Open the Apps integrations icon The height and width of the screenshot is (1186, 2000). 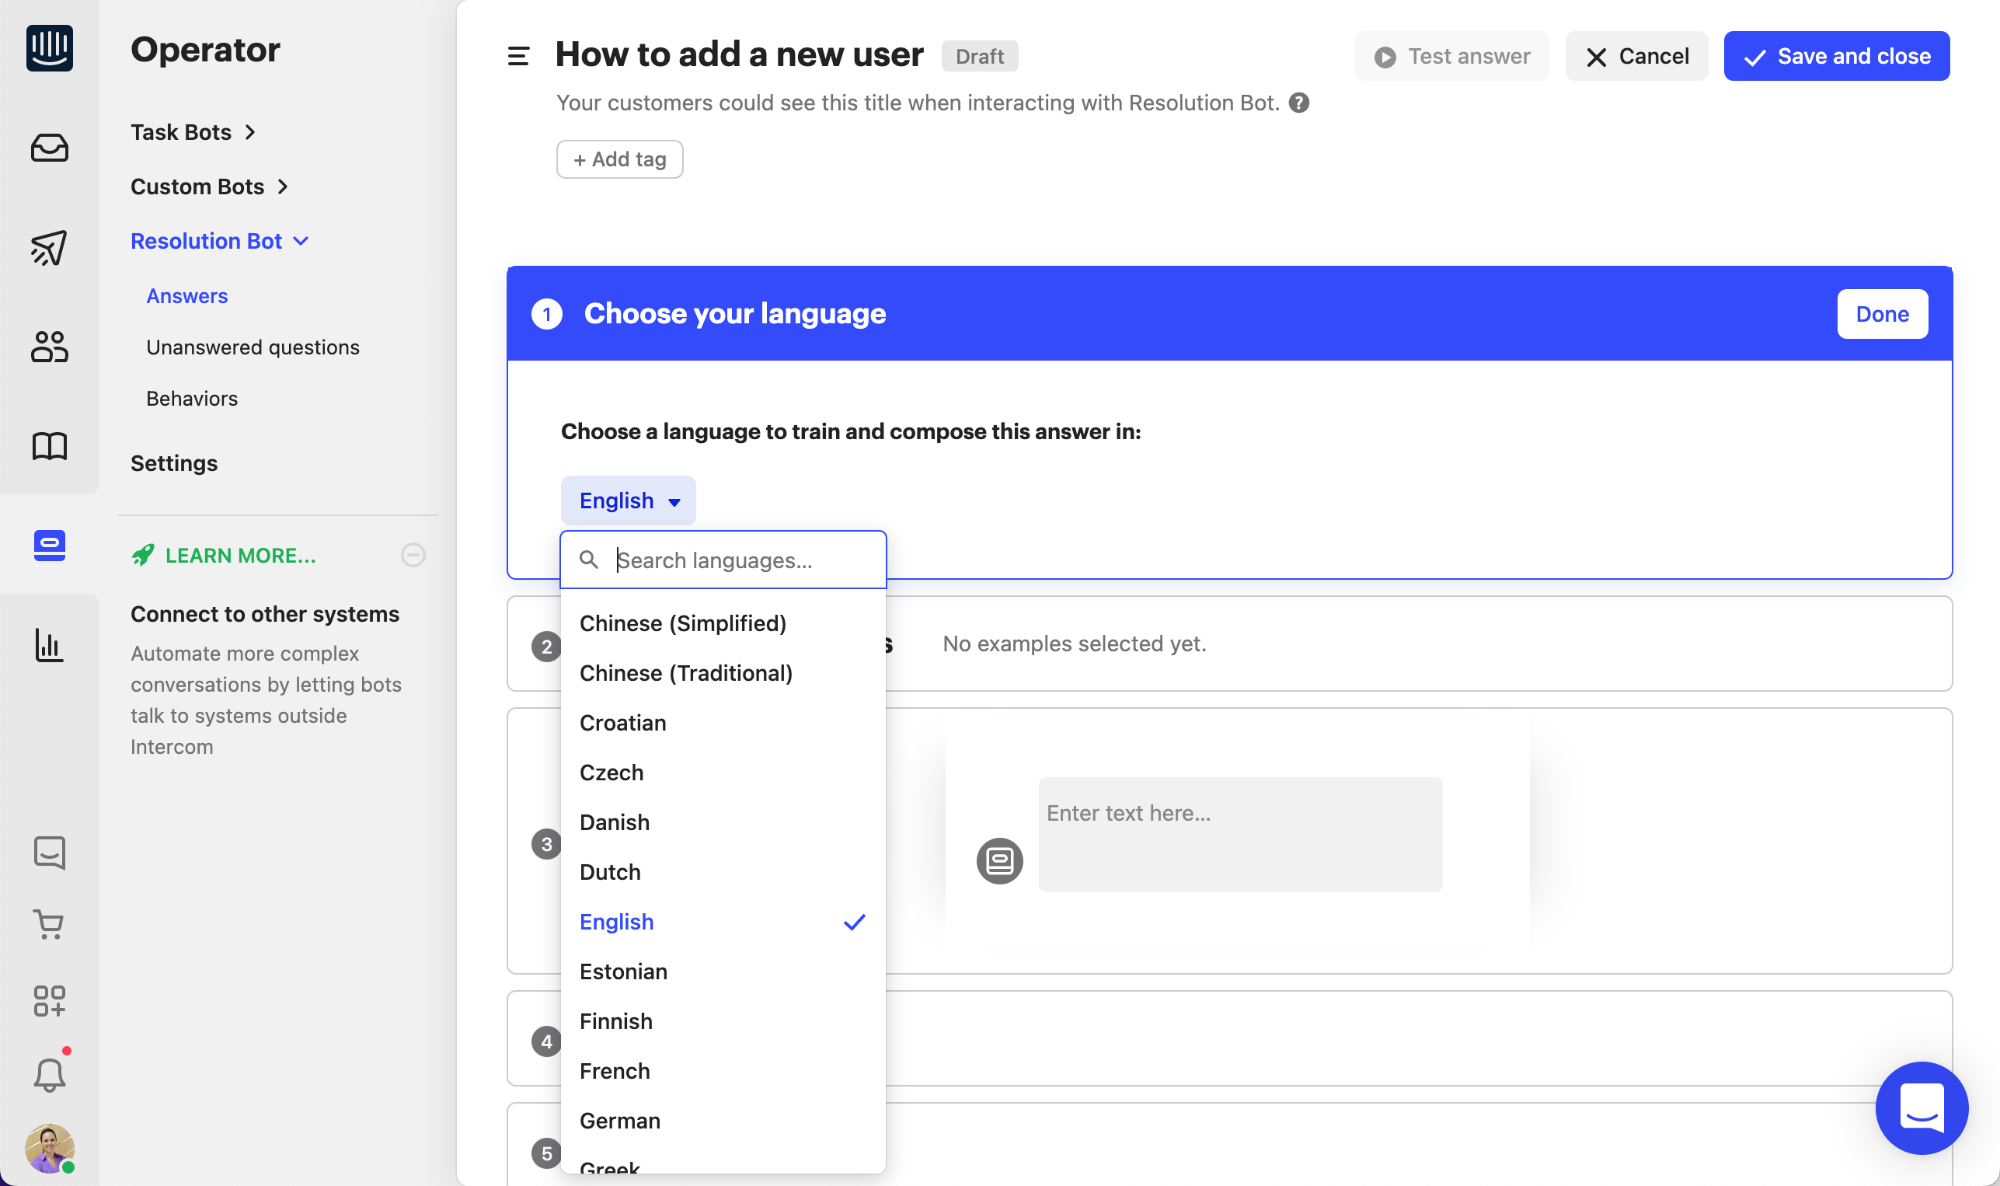tap(49, 1000)
